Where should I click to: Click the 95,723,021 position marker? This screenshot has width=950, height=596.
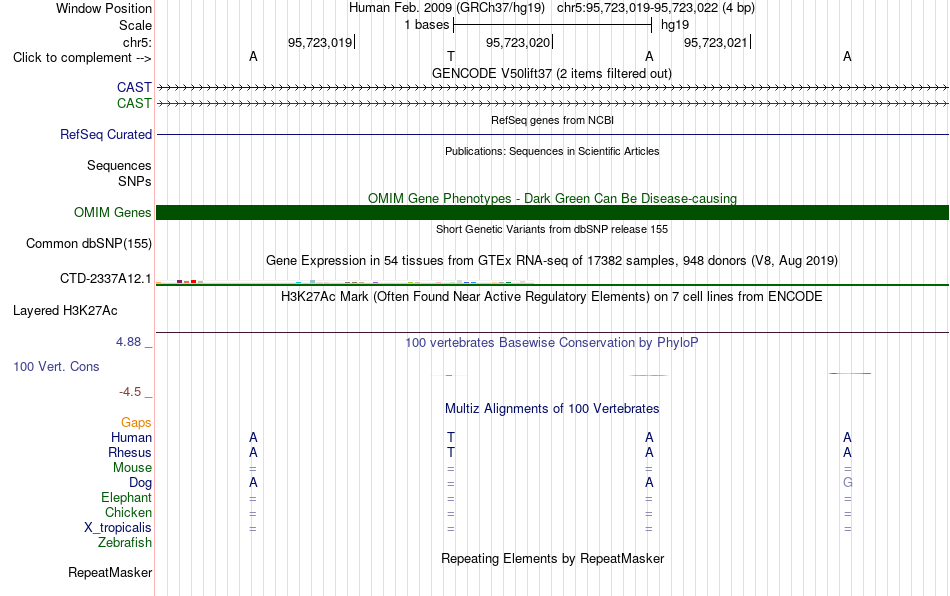tap(717, 42)
